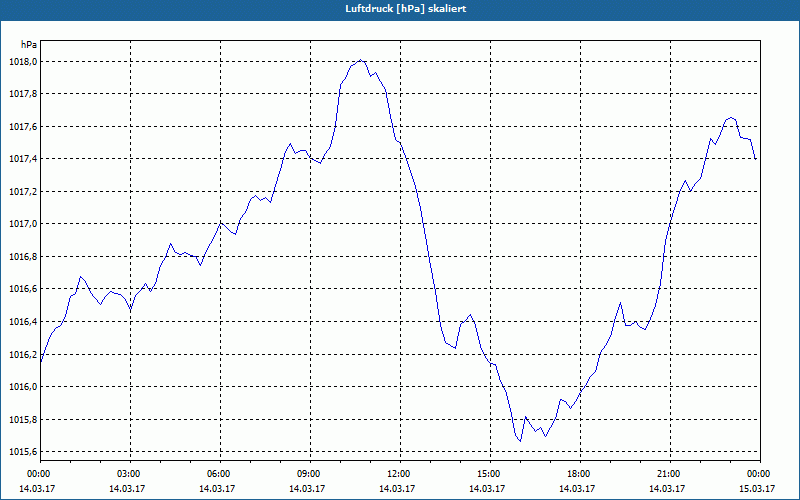The width and height of the screenshot is (800, 500).
Task: Click the hPa unit label above the axis
Action: pos(29,45)
